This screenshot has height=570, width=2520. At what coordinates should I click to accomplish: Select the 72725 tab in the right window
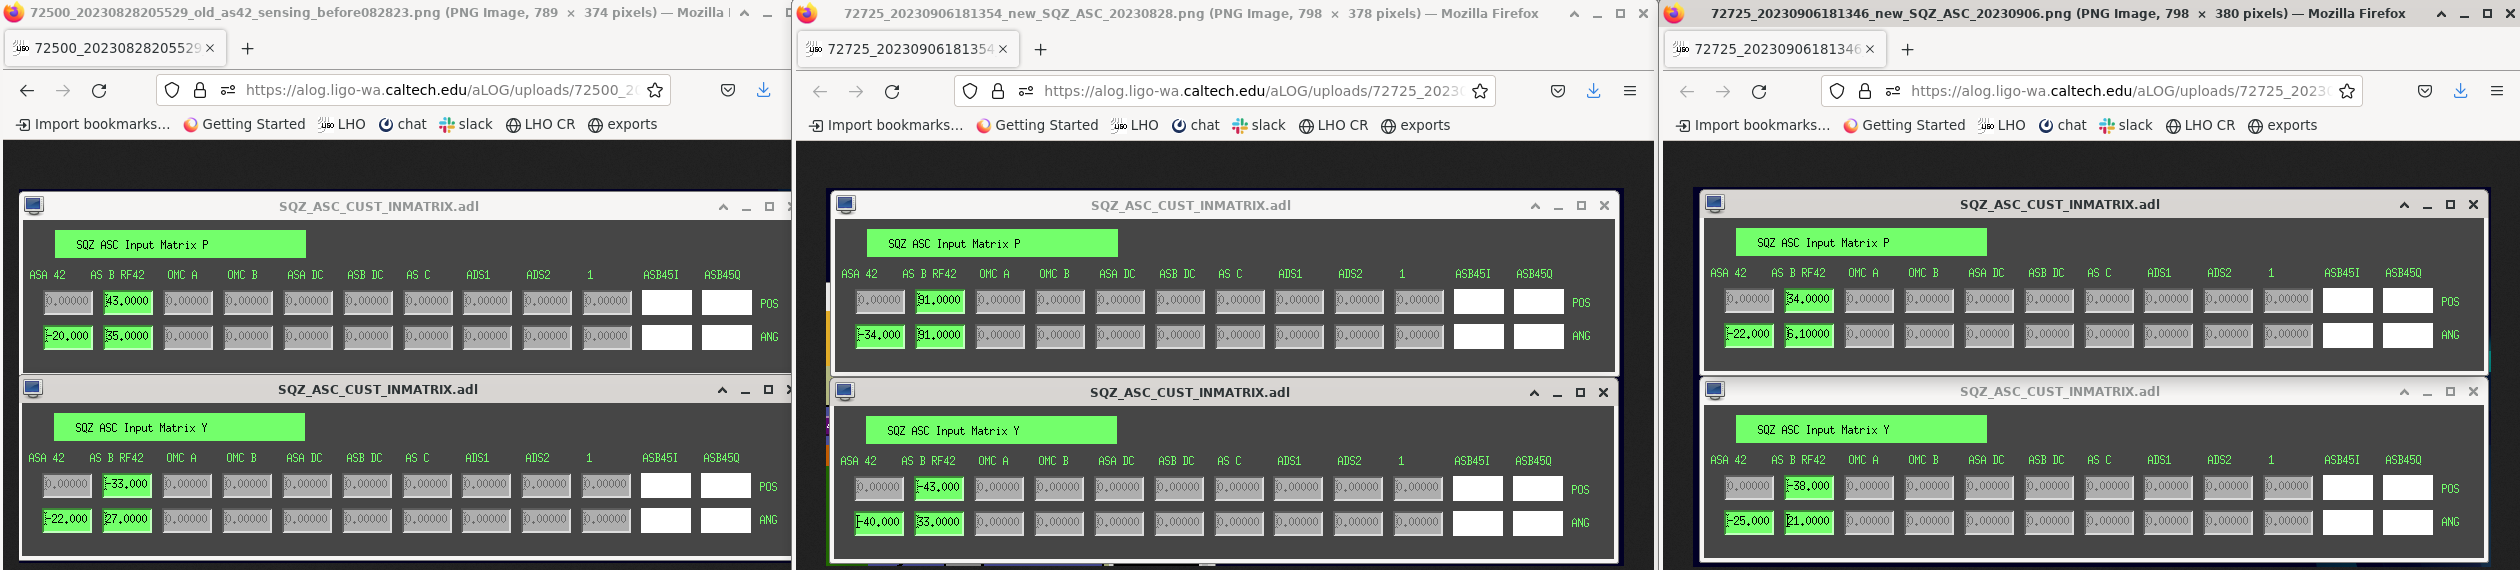point(1776,49)
